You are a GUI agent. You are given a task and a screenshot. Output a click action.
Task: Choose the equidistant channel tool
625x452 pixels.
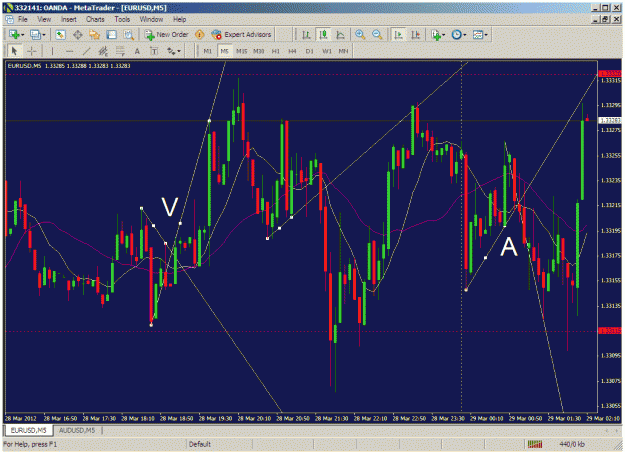click(103, 51)
